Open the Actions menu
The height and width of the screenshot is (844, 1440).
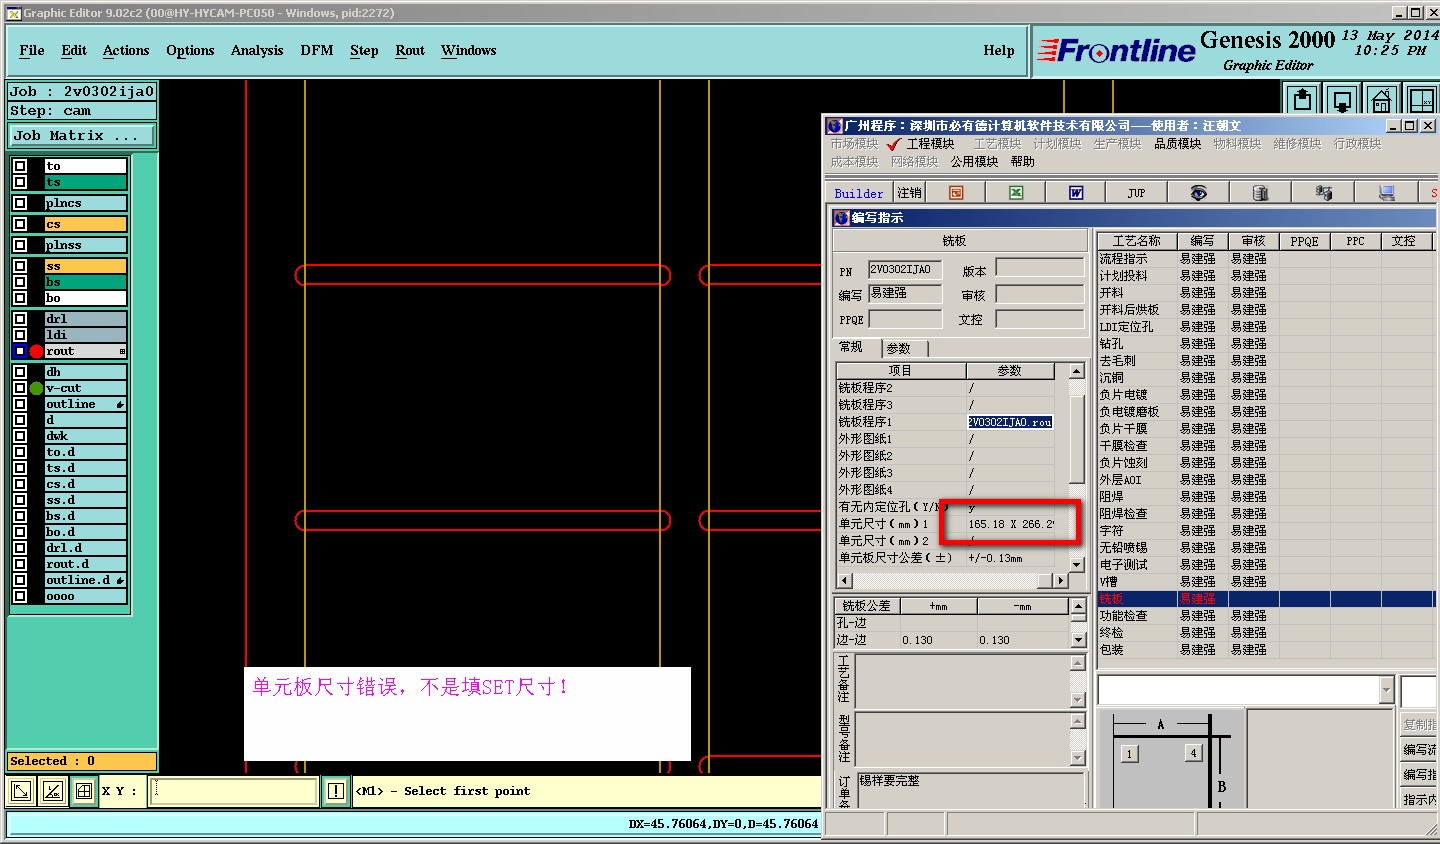click(x=126, y=50)
